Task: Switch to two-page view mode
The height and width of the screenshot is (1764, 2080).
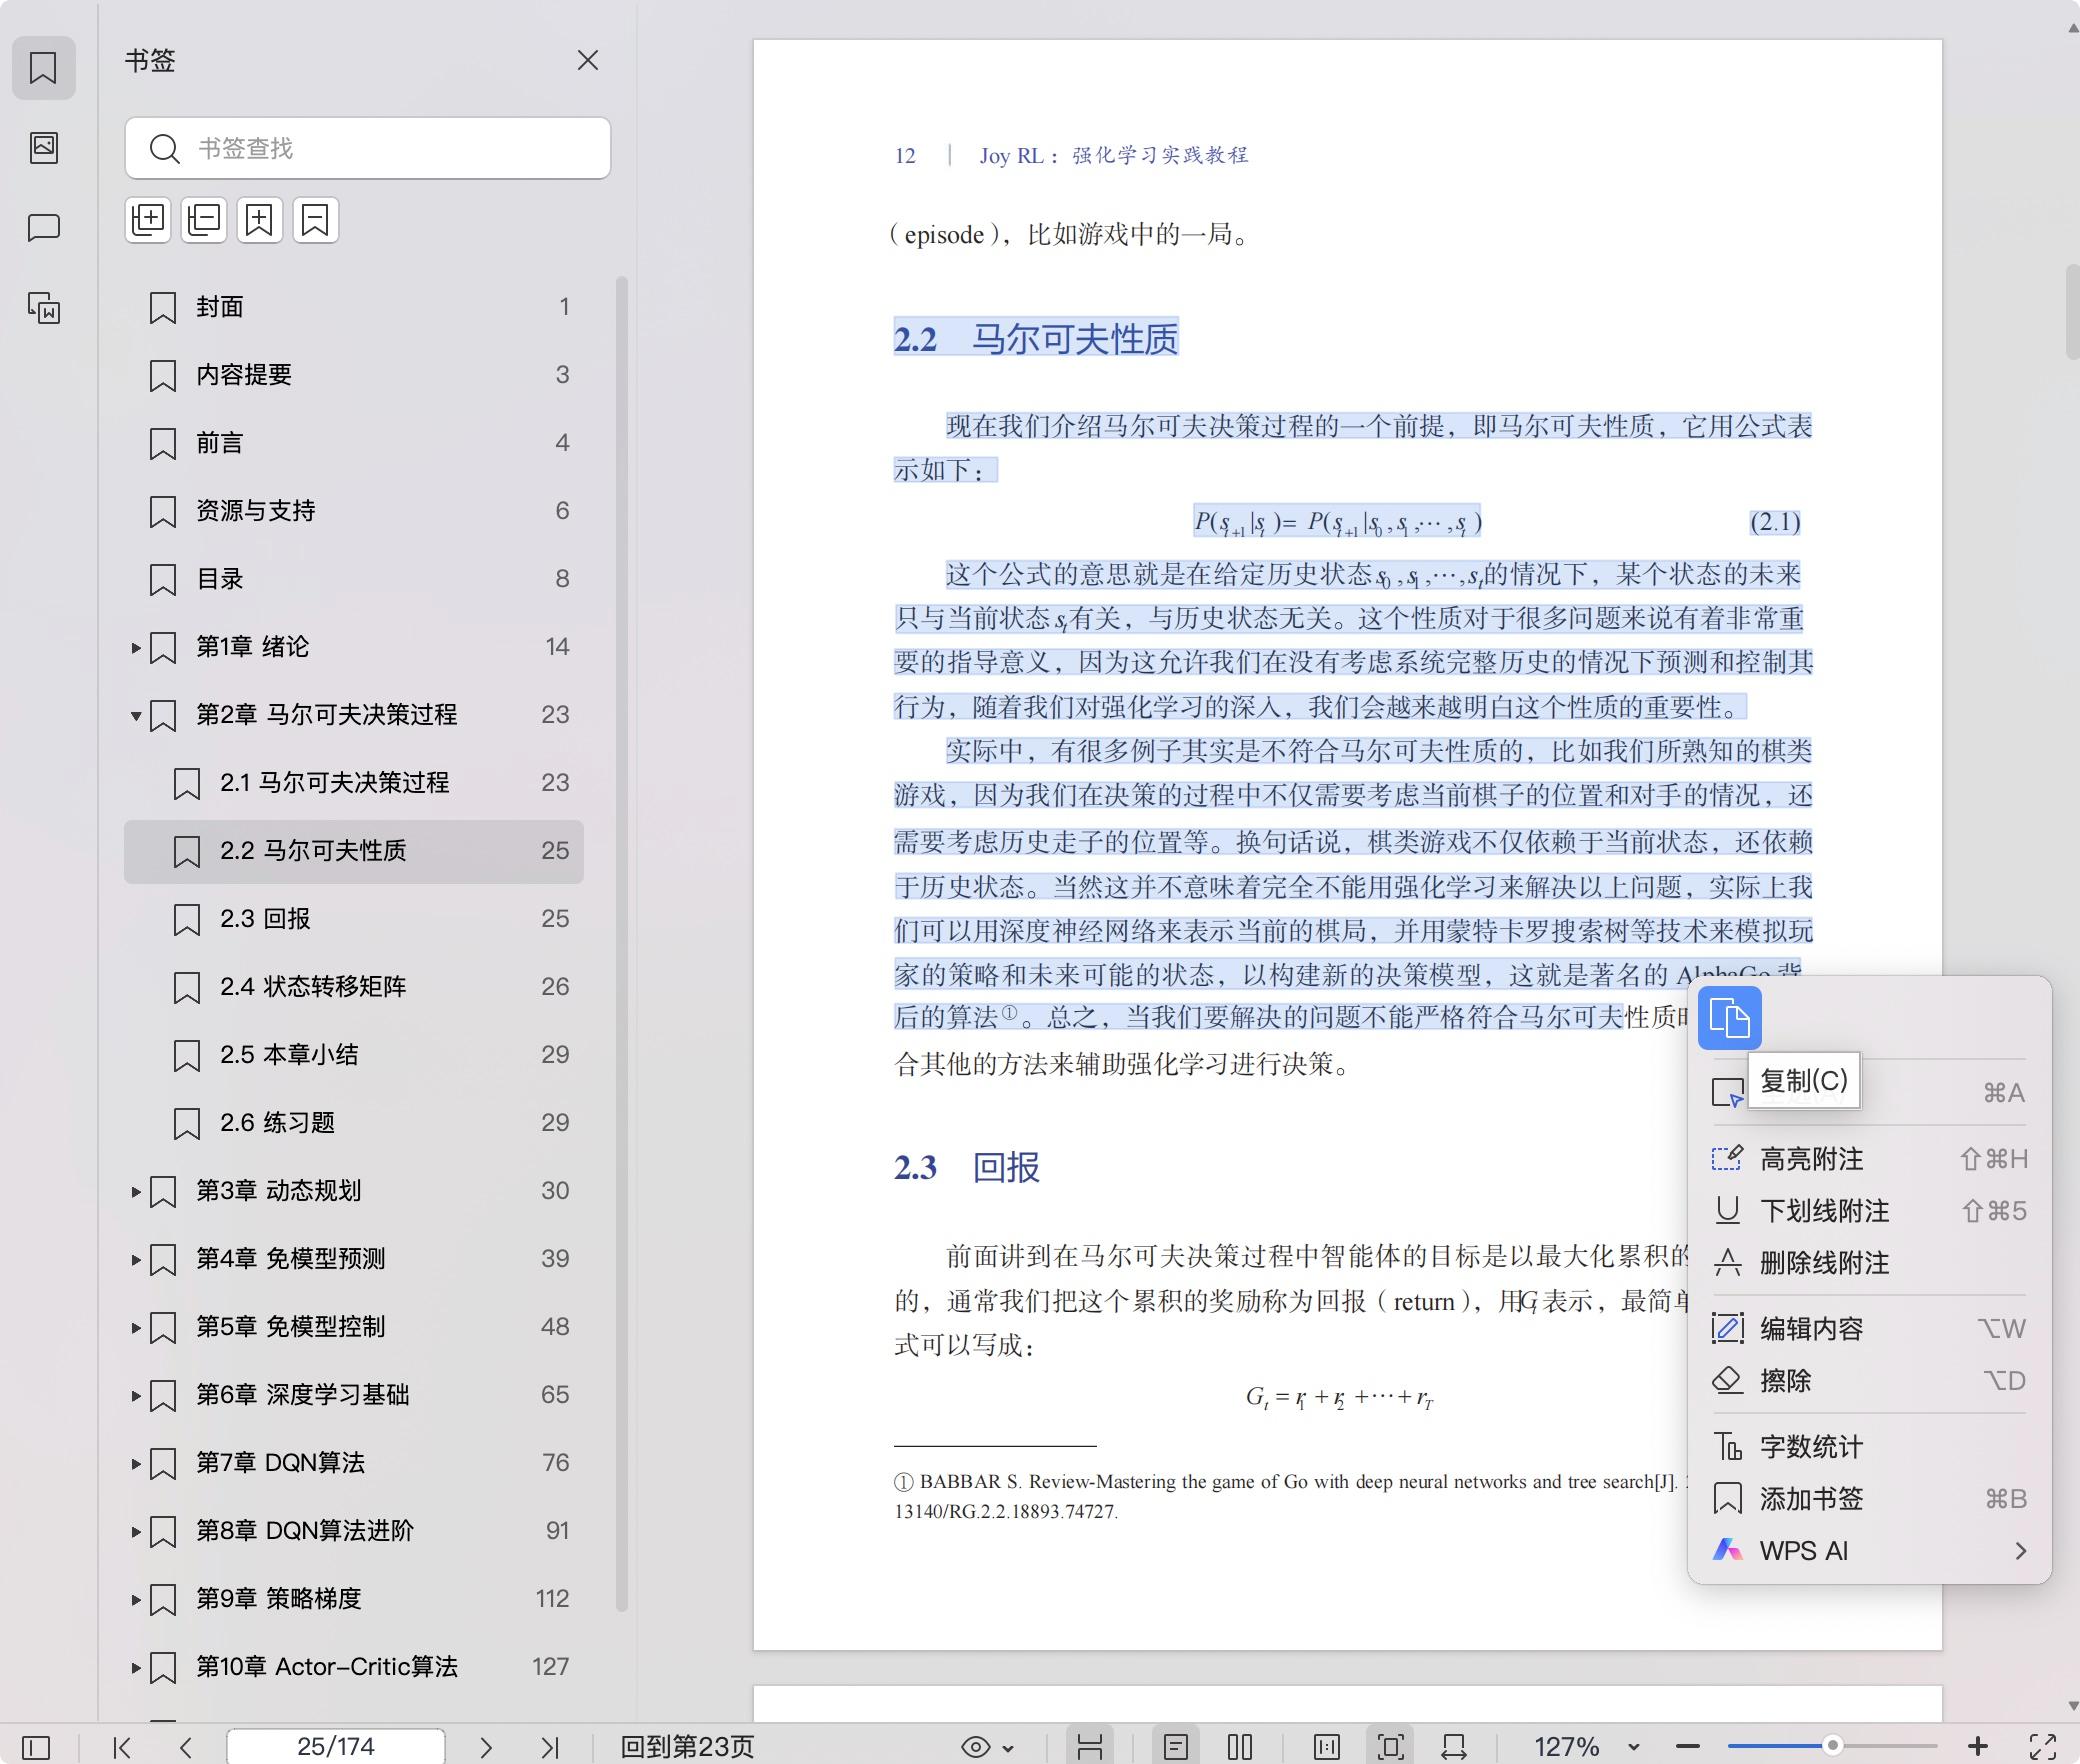Action: [x=1240, y=1747]
